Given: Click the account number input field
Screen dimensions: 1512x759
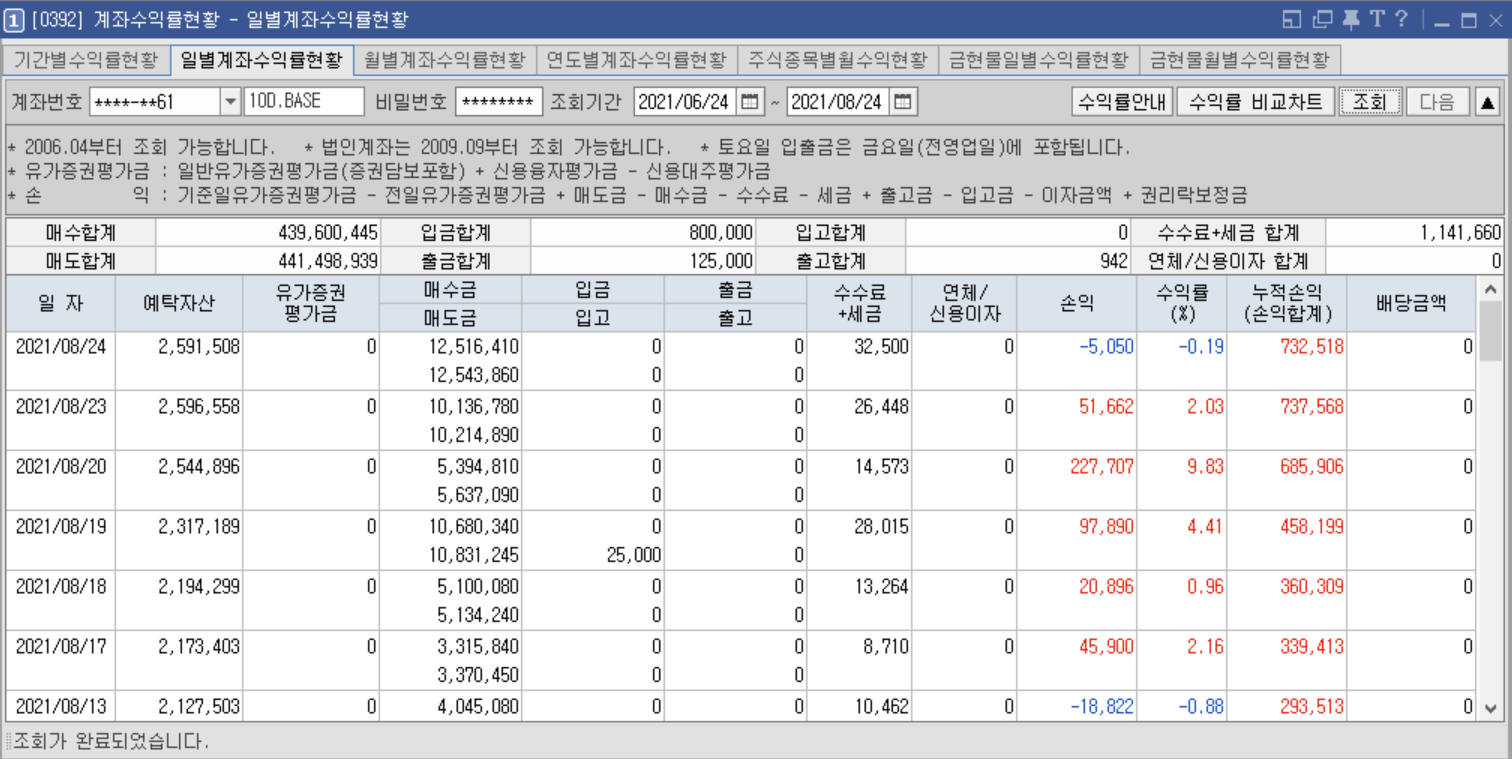Looking at the screenshot, I should [x=154, y=102].
